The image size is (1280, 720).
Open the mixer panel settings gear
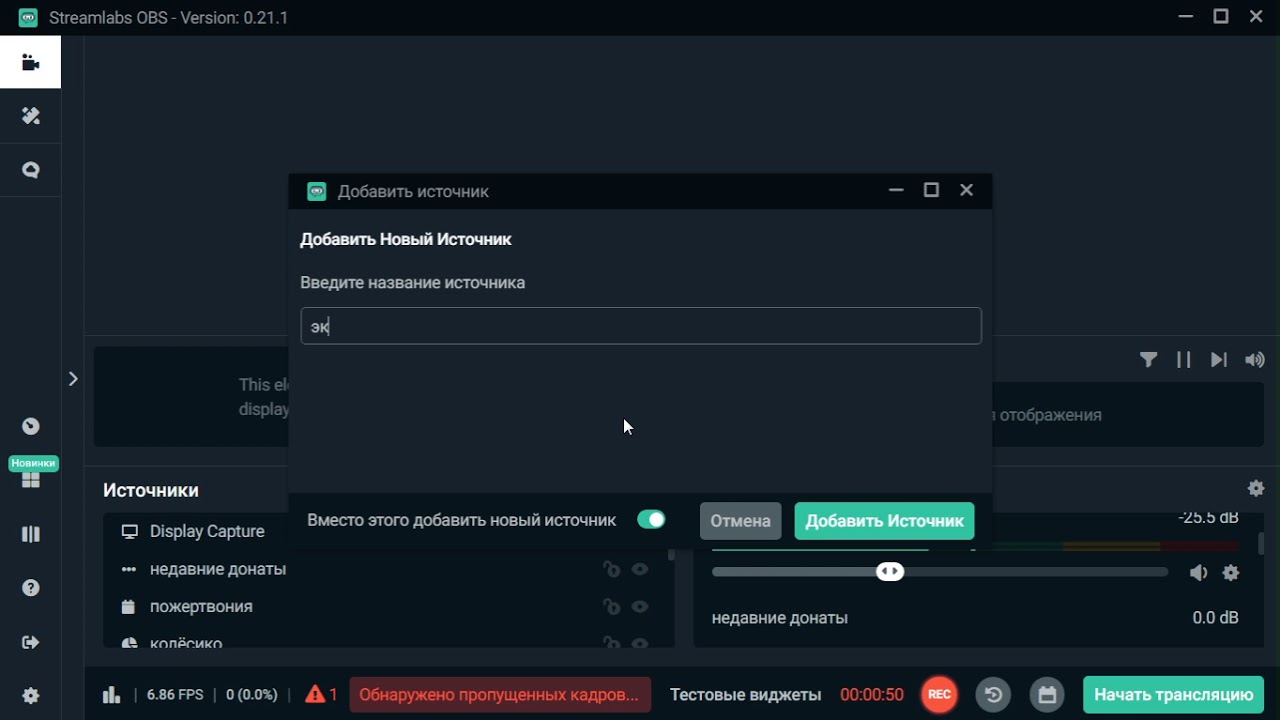1256,488
